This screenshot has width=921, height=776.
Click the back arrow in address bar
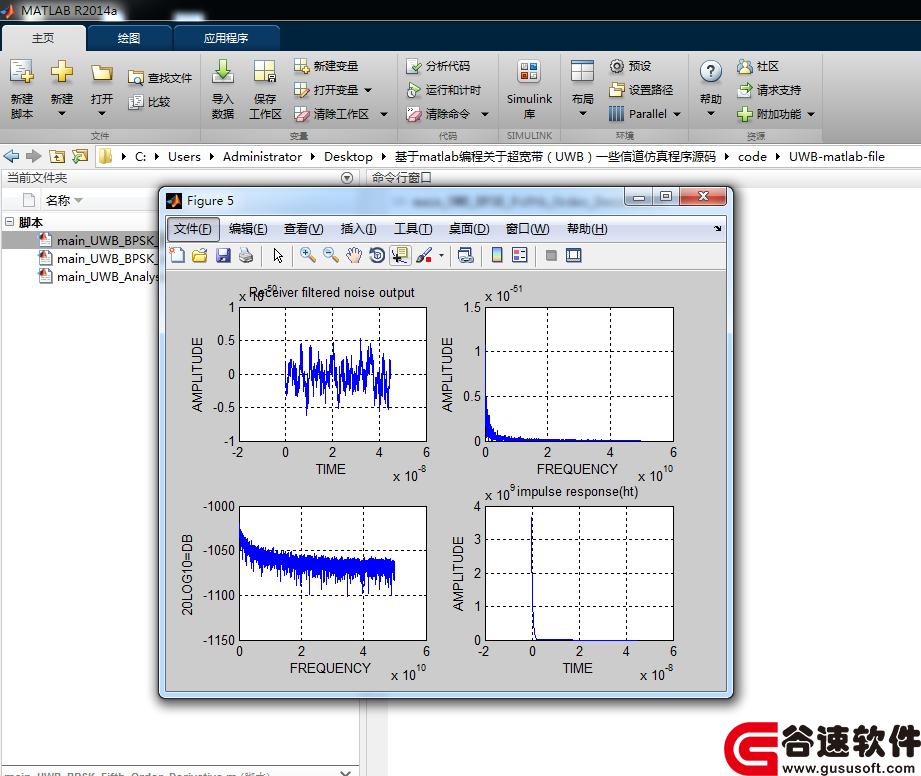click(x=11, y=156)
